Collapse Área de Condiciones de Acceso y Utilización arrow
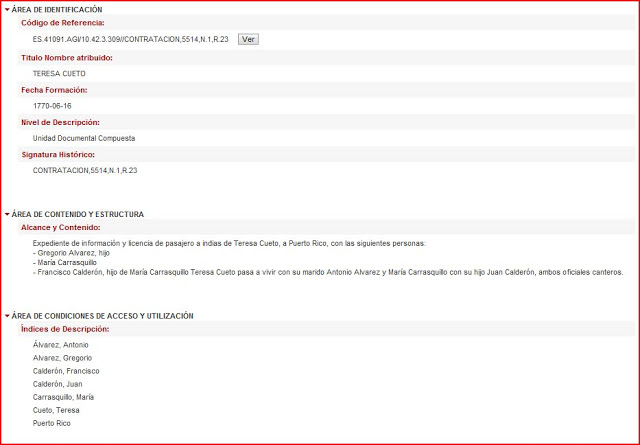This screenshot has width=640, height=445. coord(7,316)
